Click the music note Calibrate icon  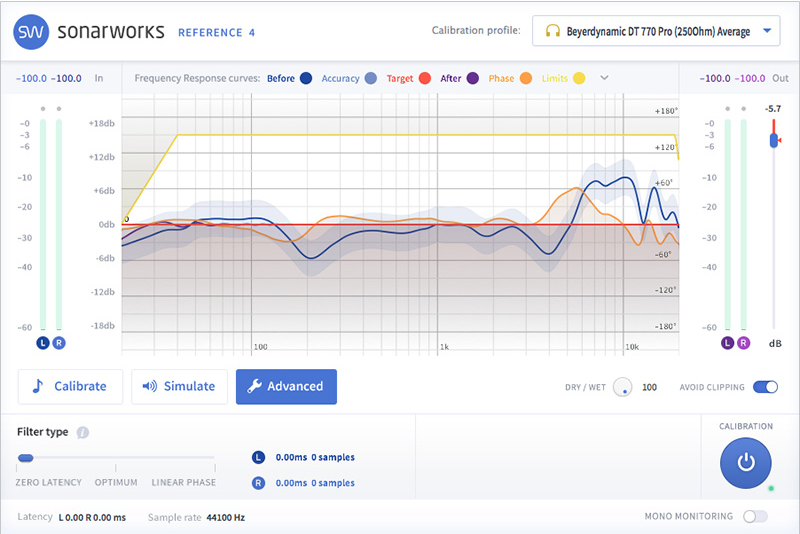pos(38,386)
